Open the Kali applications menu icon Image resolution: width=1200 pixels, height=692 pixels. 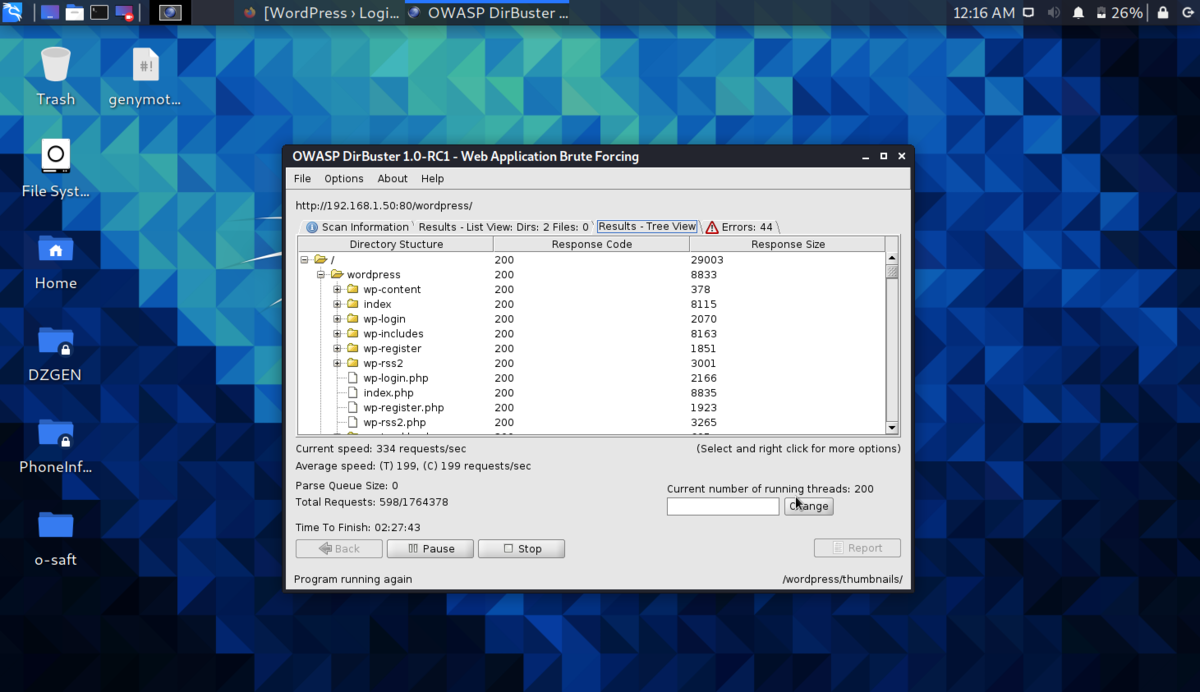click(13, 13)
